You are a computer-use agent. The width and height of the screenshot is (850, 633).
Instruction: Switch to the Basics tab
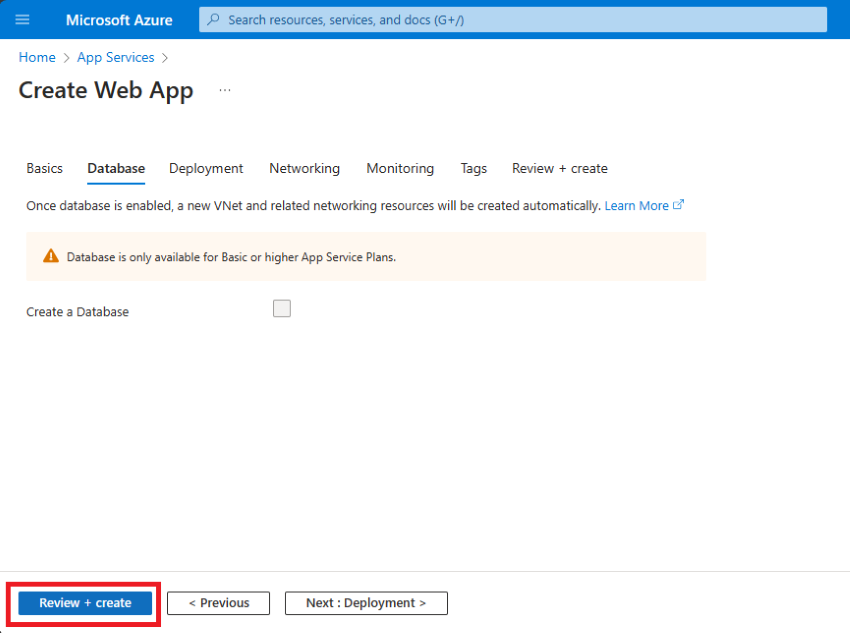click(x=44, y=168)
